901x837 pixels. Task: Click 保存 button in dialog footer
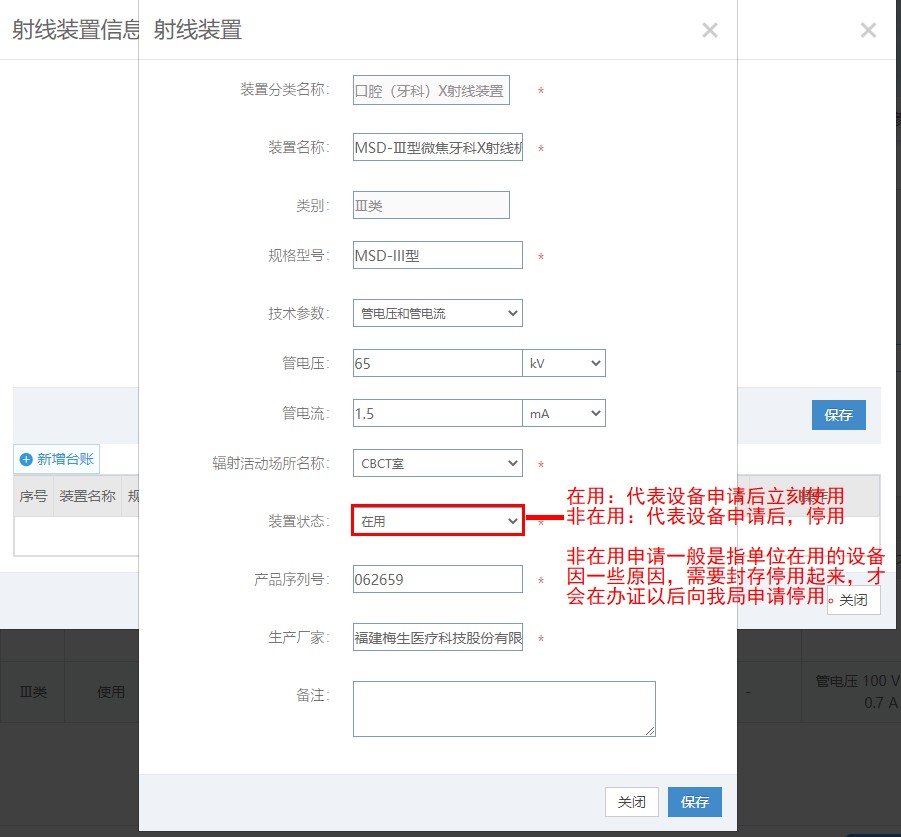(x=695, y=802)
